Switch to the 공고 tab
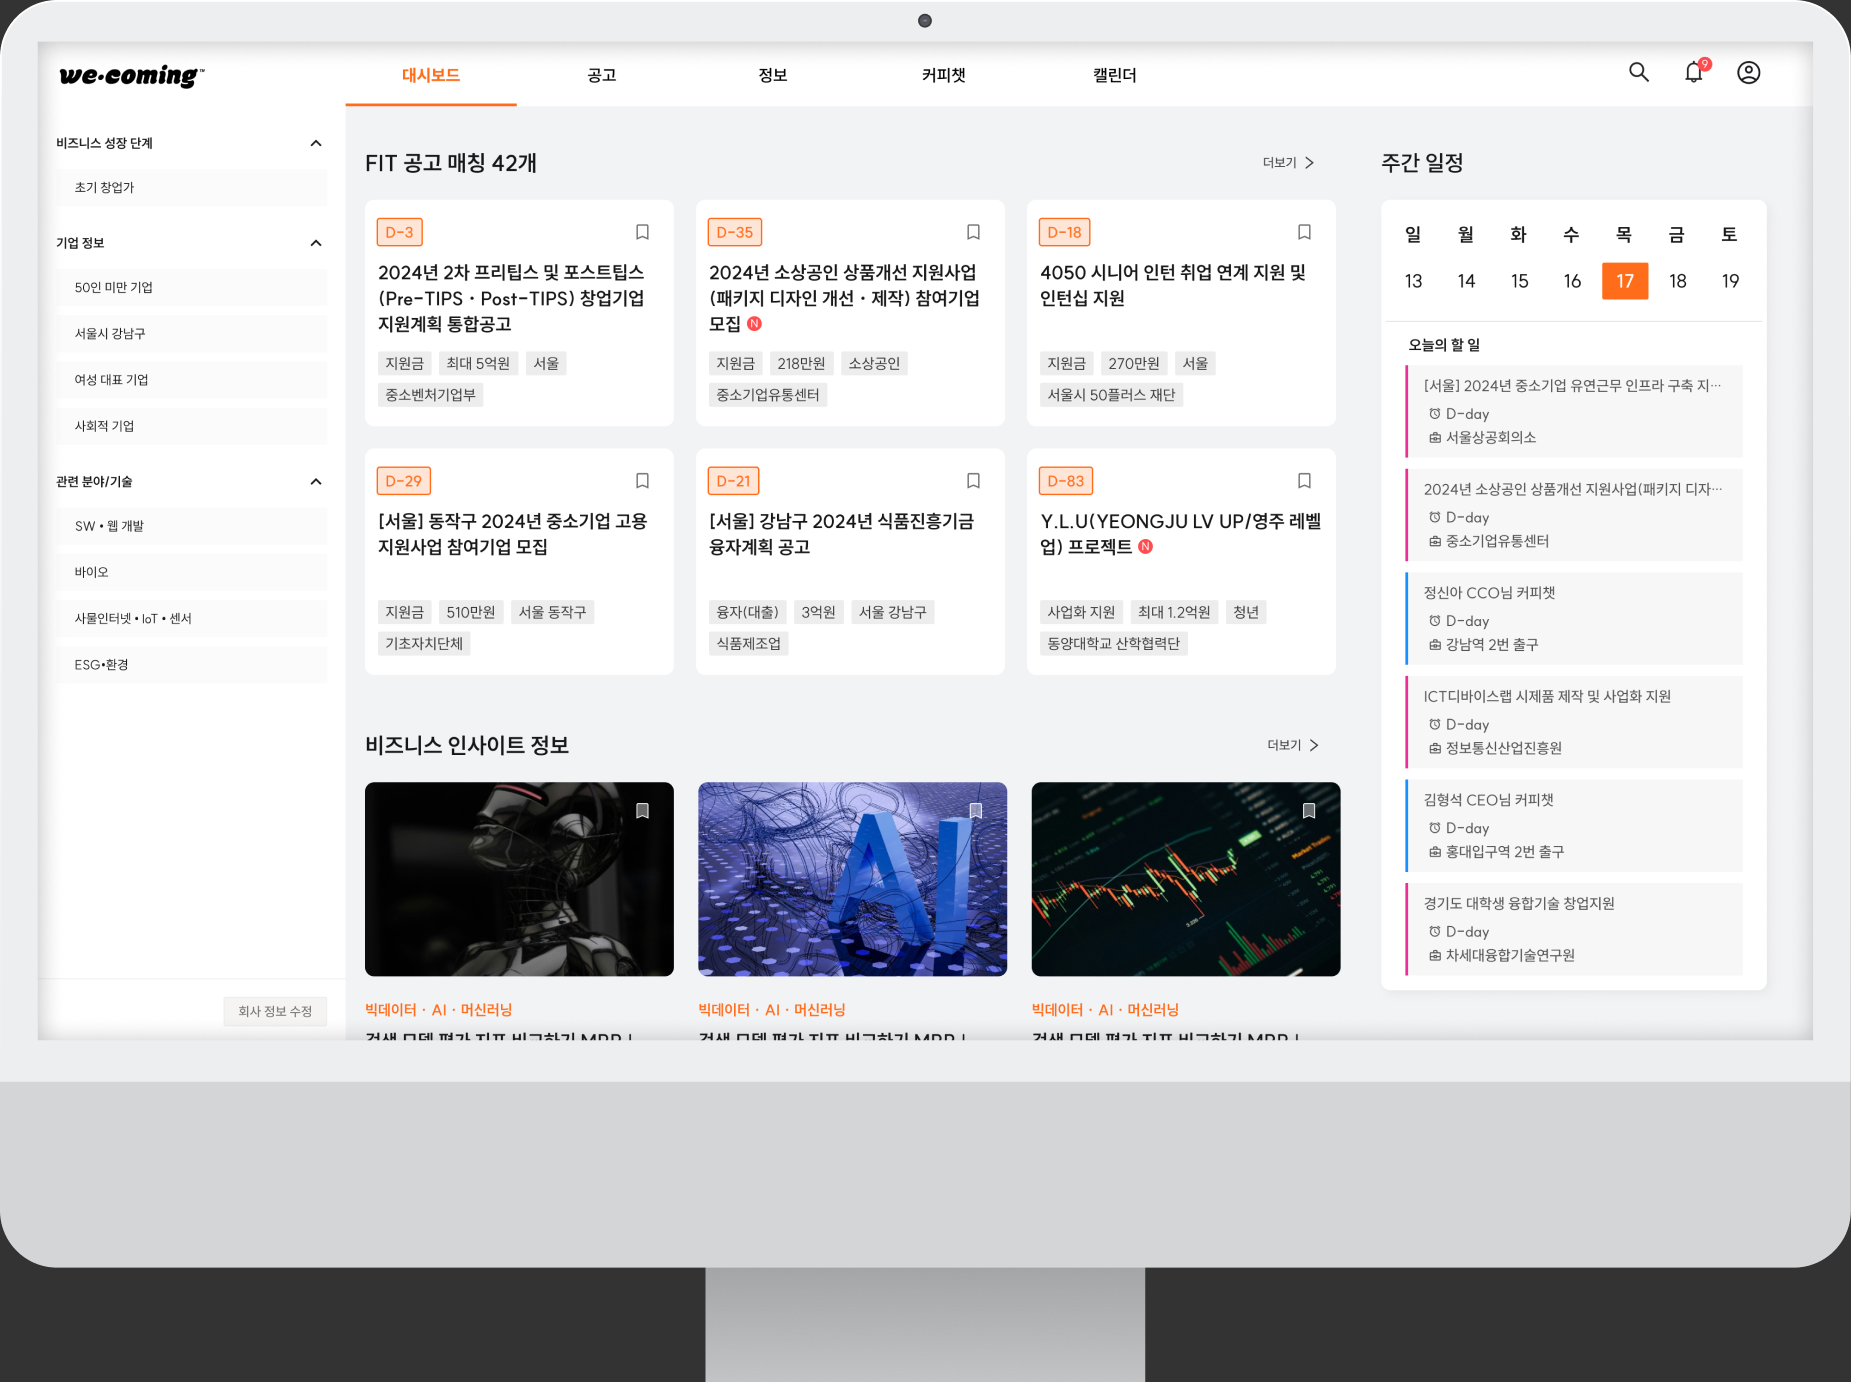The image size is (1851, 1382). point(602,75)
